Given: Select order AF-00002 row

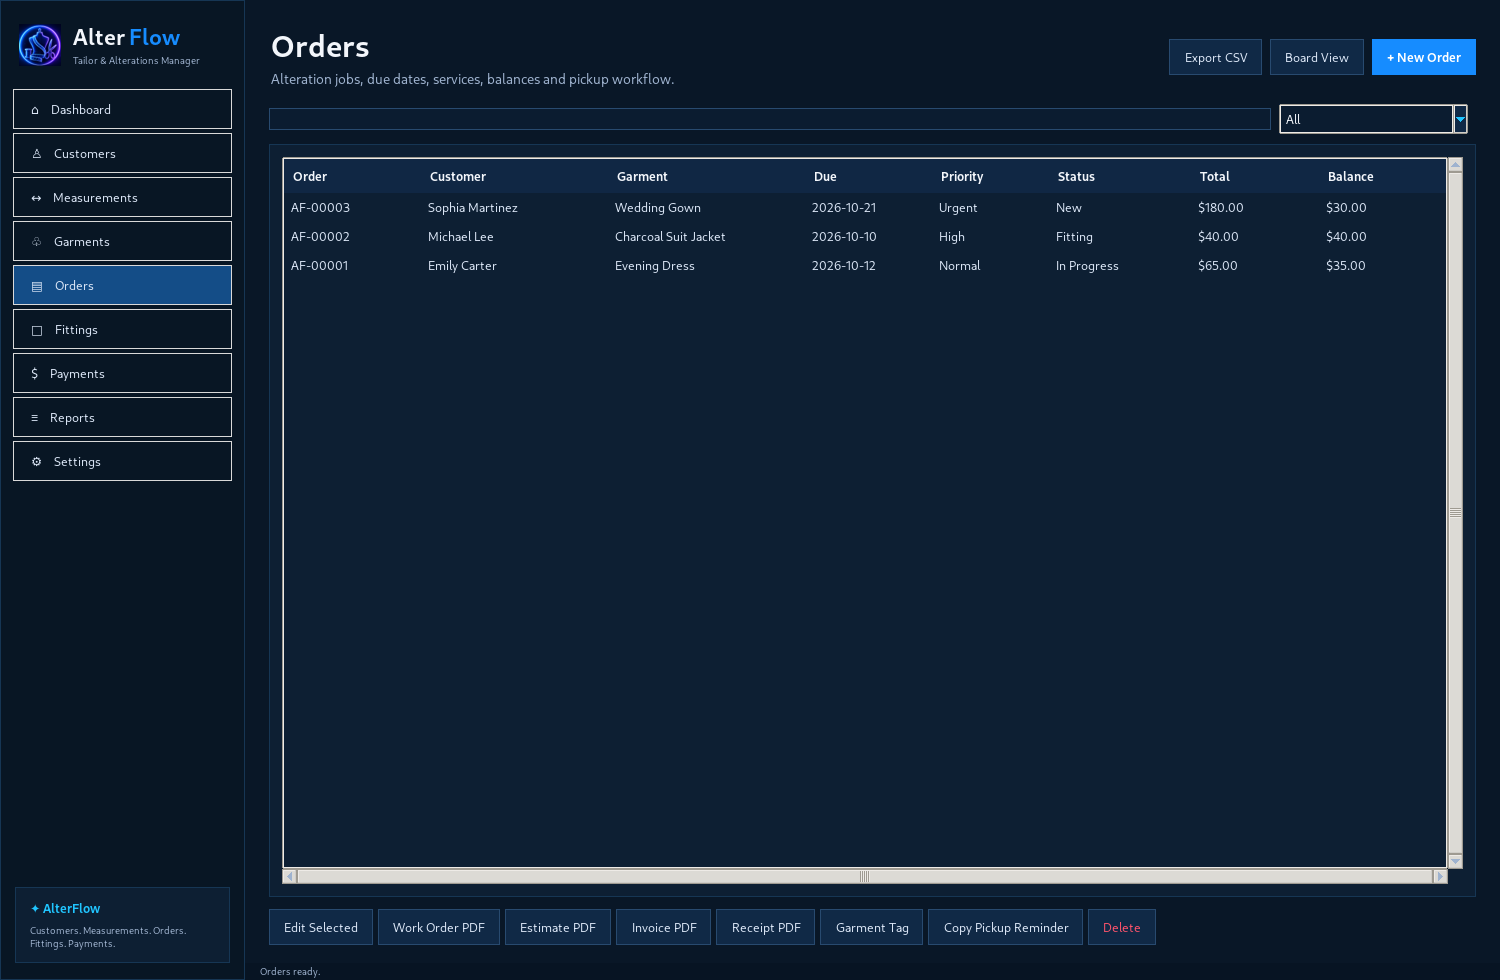Looking at the screenshot, I should 865,237.
